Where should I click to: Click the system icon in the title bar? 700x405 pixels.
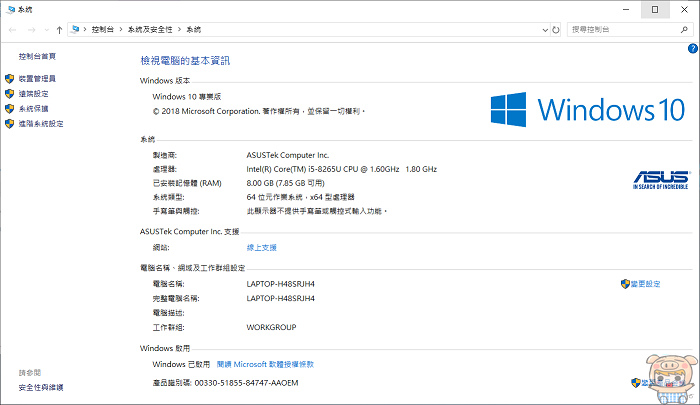9,9
